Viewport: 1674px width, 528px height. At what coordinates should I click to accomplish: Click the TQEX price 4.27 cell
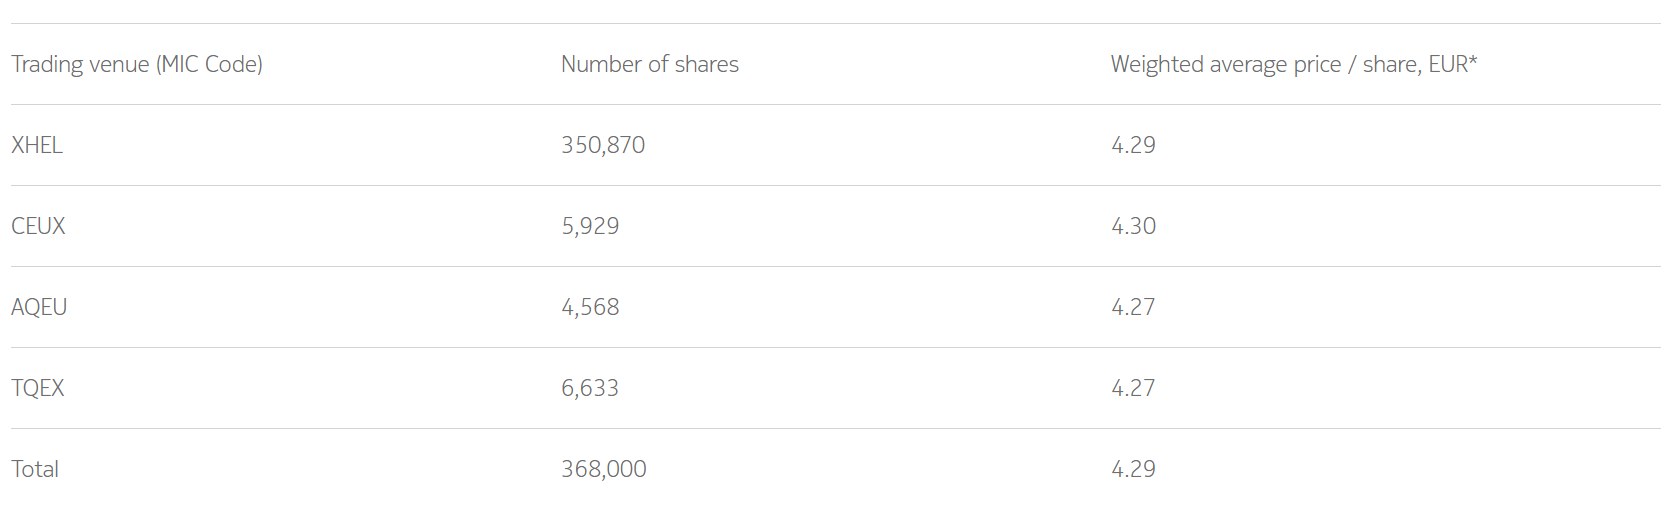pyautogui.click(x=1133, y=388)
